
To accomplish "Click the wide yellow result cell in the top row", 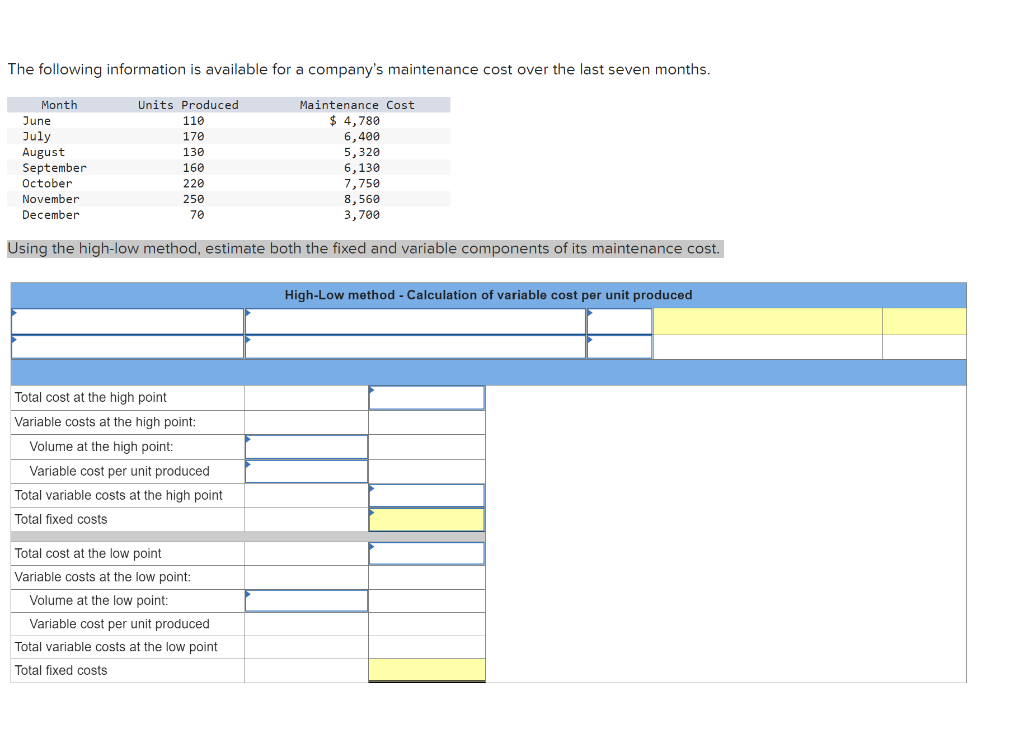I will [767, 321].
